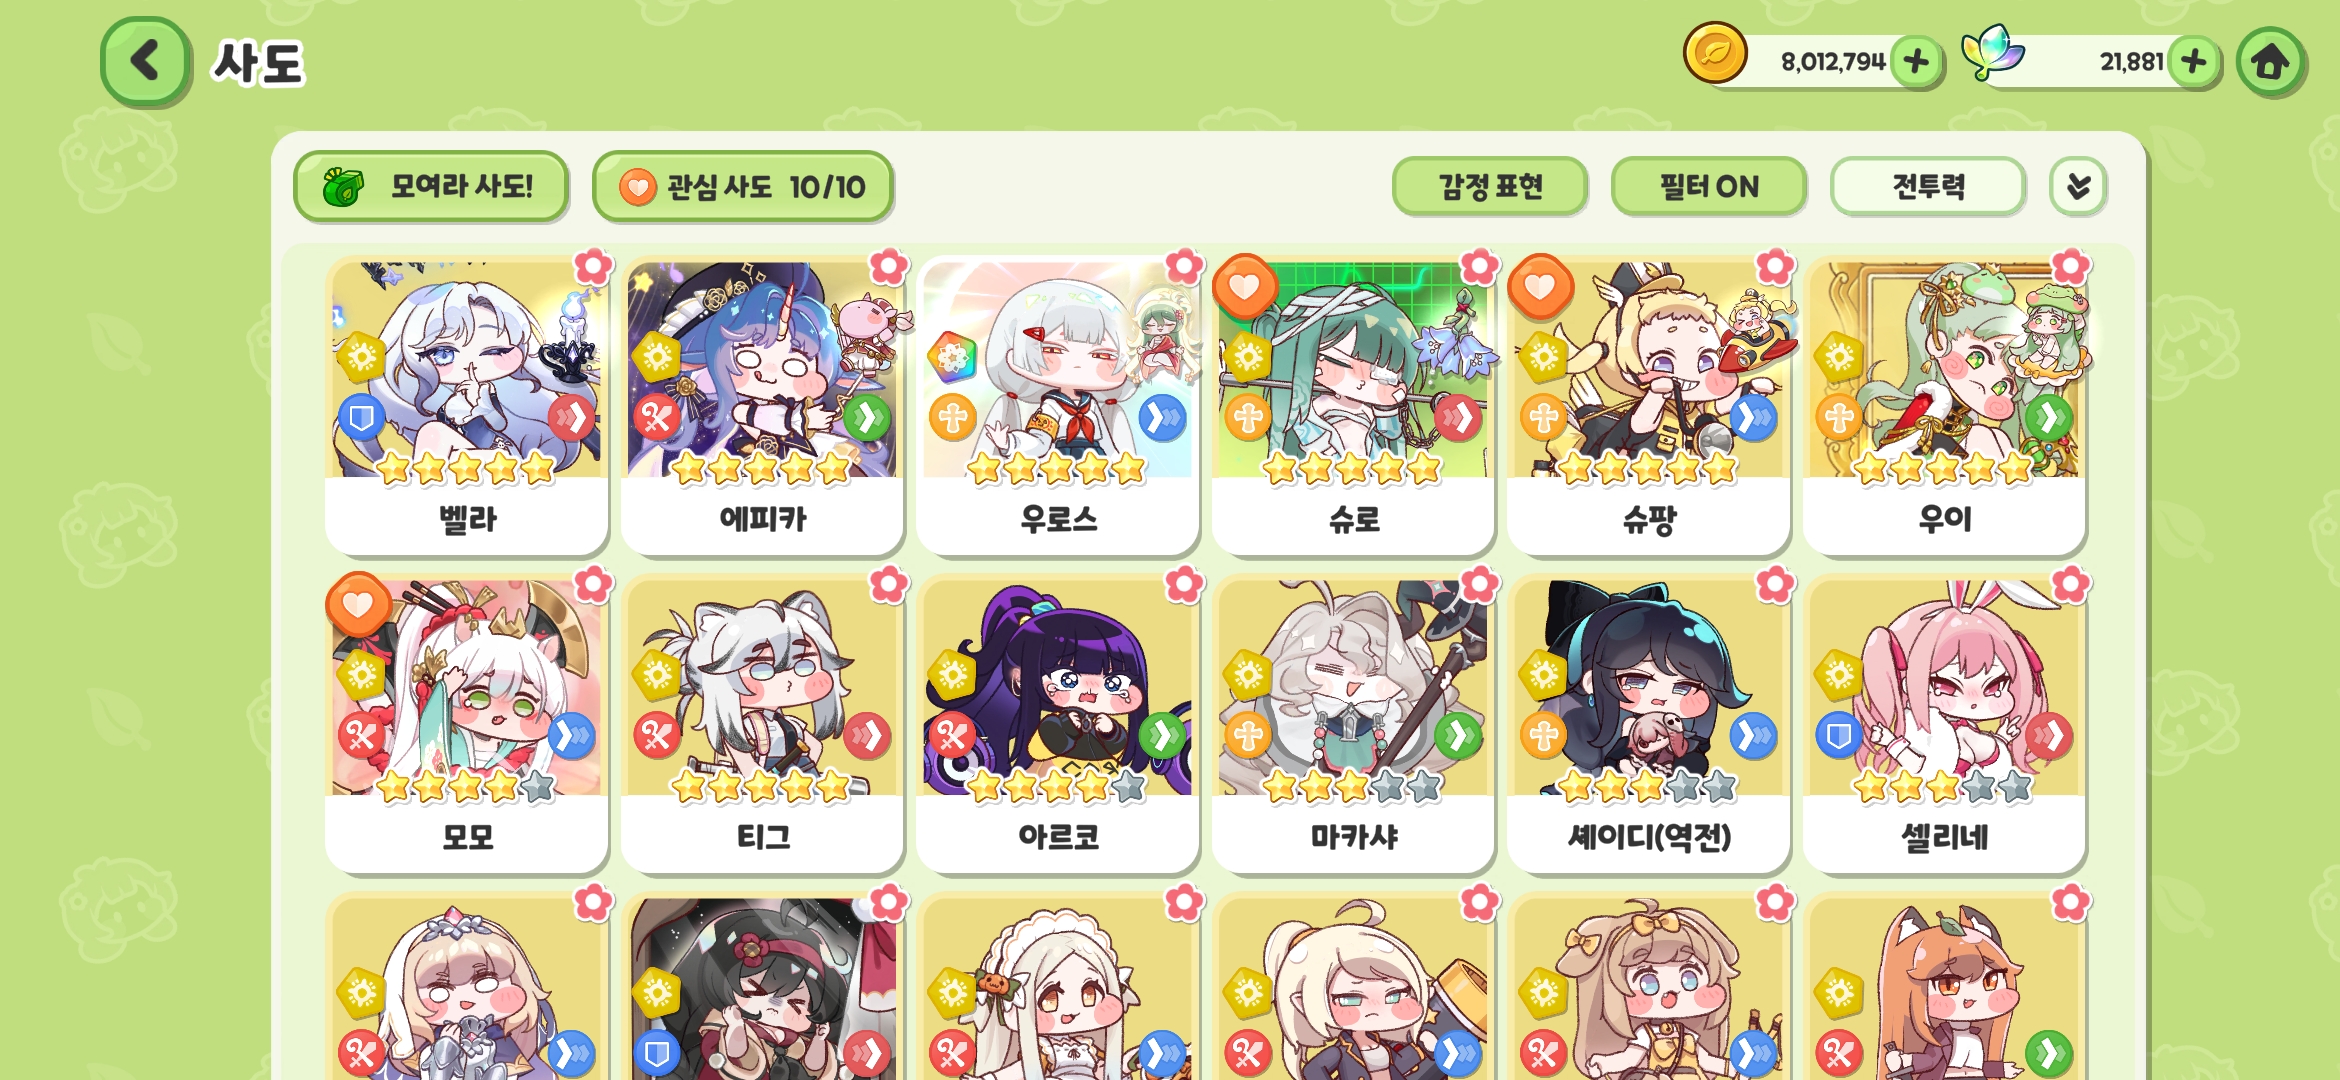Select the 에피카 character card
The image size is (2340, 1080).
point(762,405)
